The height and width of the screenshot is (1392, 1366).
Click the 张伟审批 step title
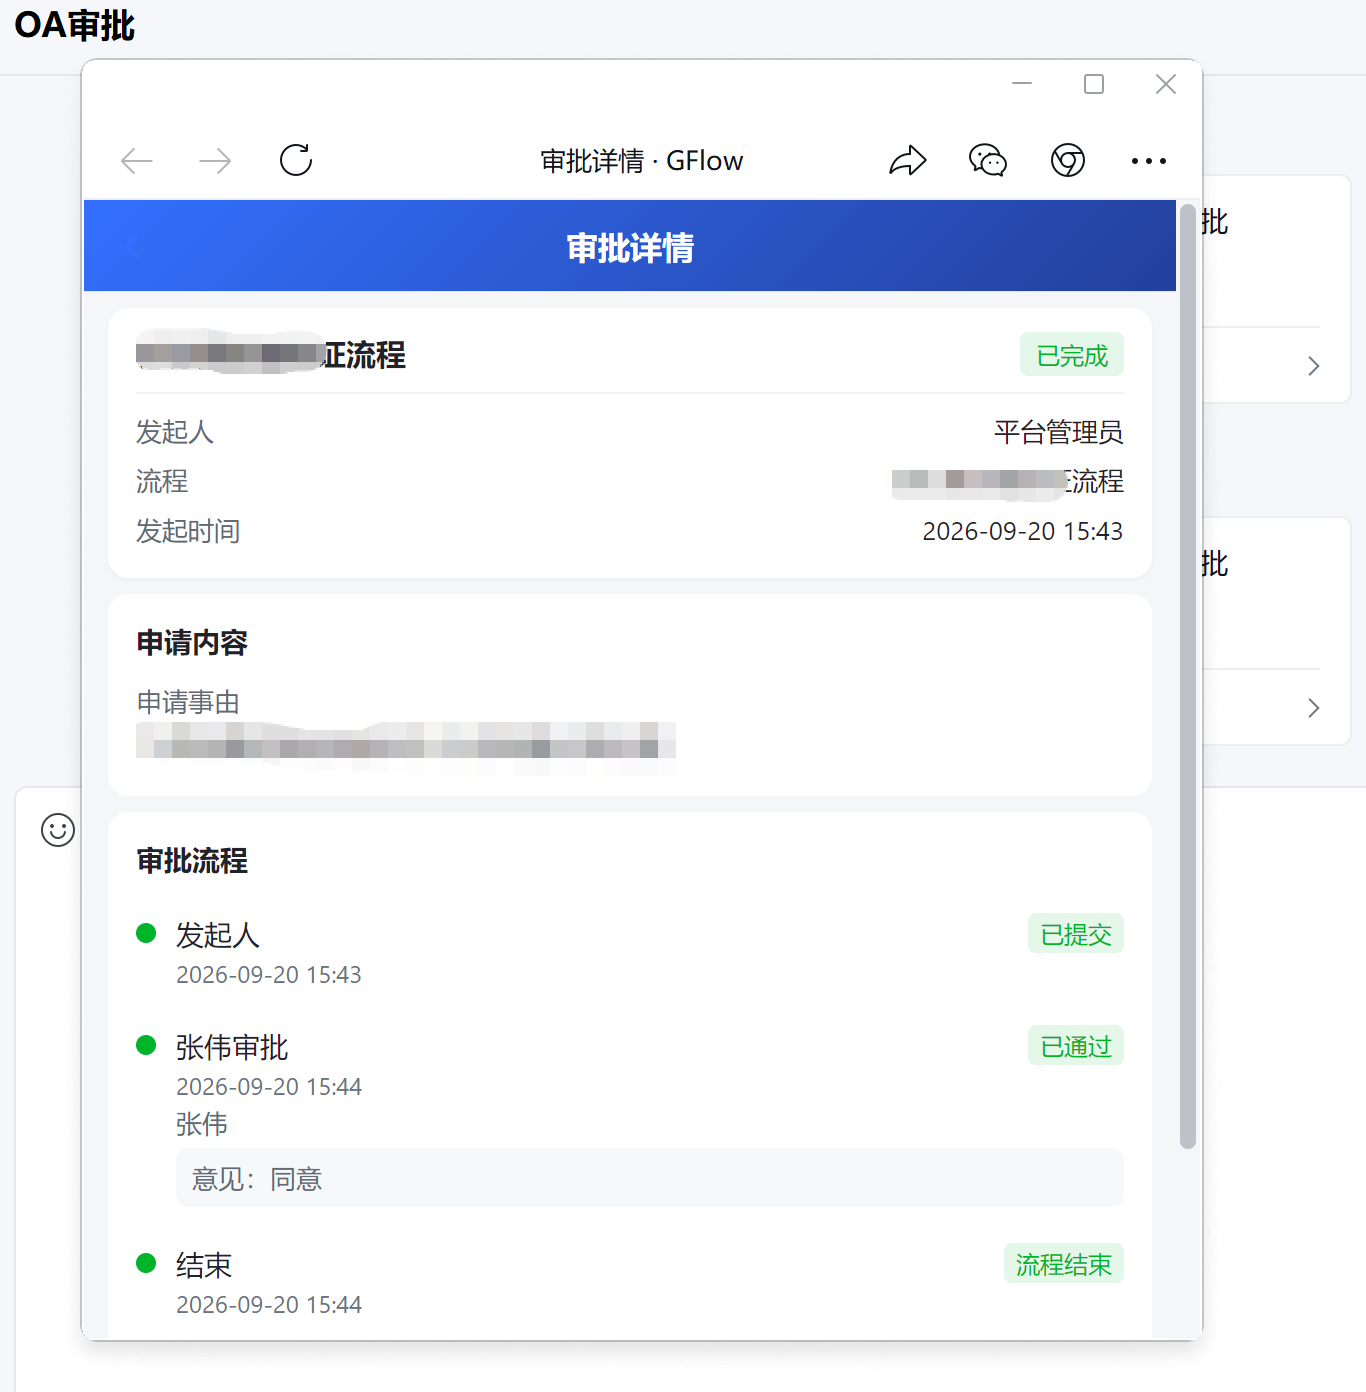click(232, 1047)
